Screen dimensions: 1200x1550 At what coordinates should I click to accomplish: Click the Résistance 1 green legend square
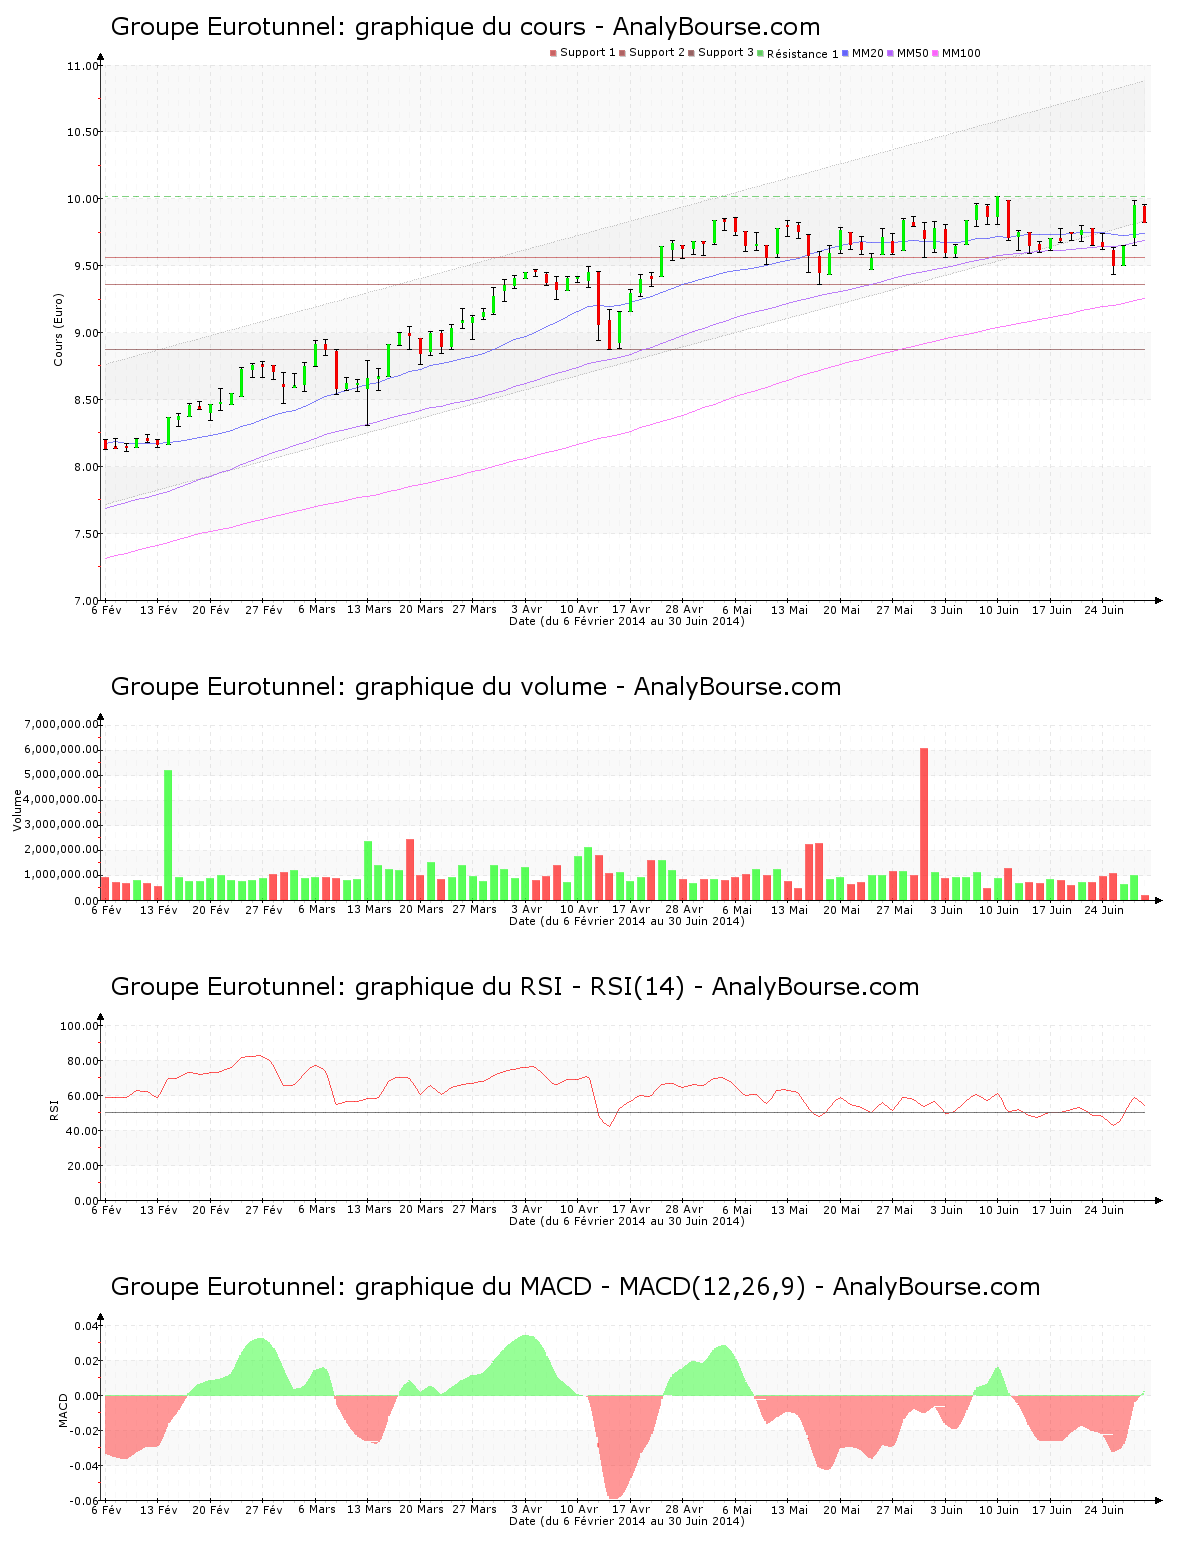coord(761,53)
